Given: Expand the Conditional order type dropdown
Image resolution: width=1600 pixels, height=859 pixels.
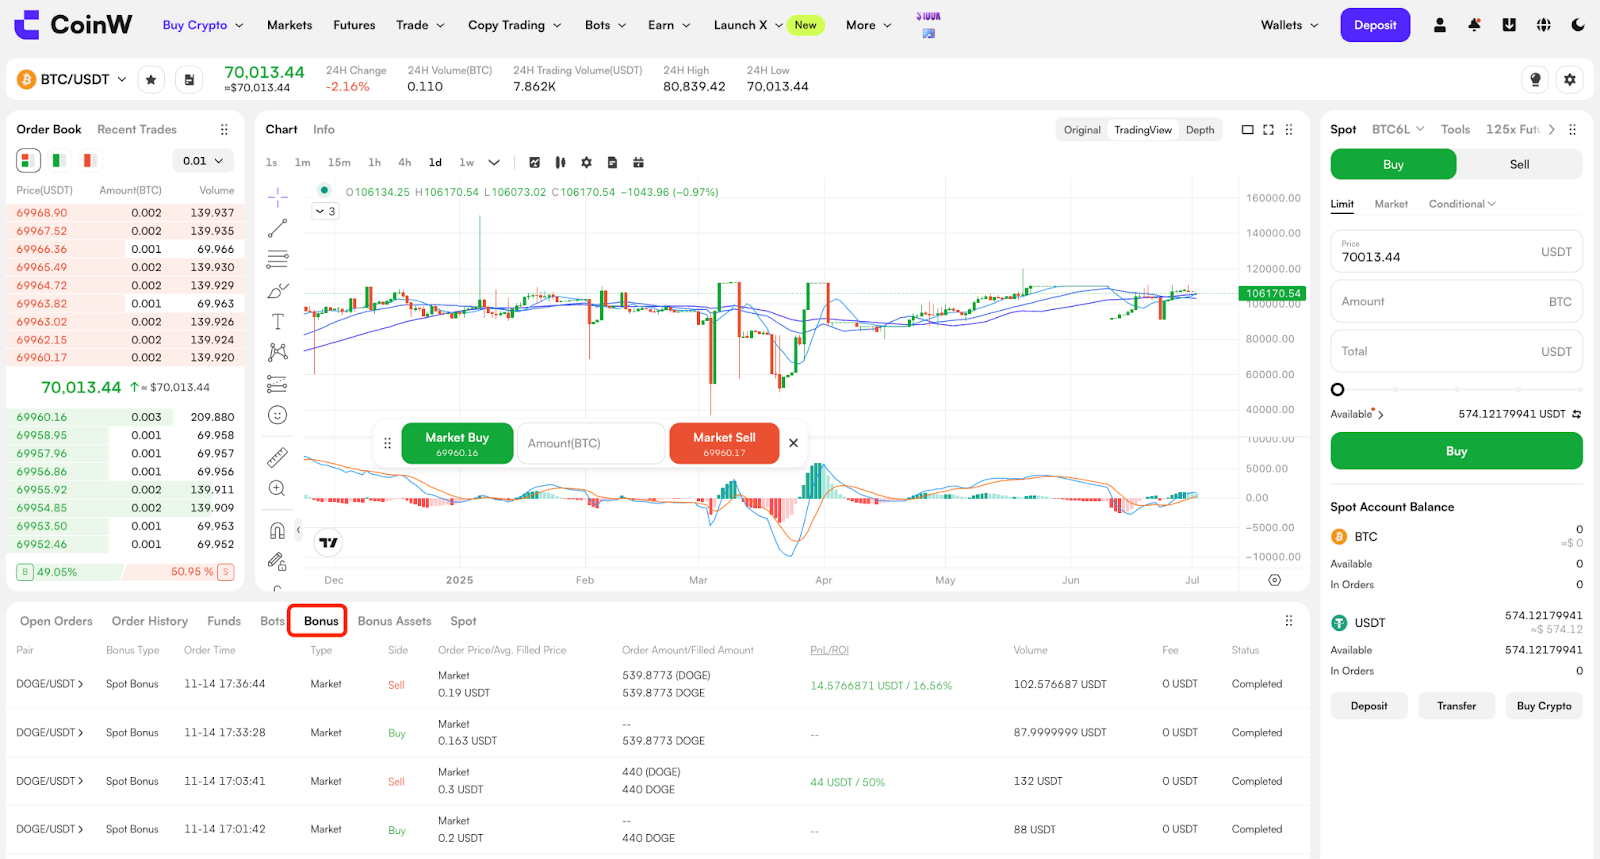Looking at the screenshot, I should 1462,204.
